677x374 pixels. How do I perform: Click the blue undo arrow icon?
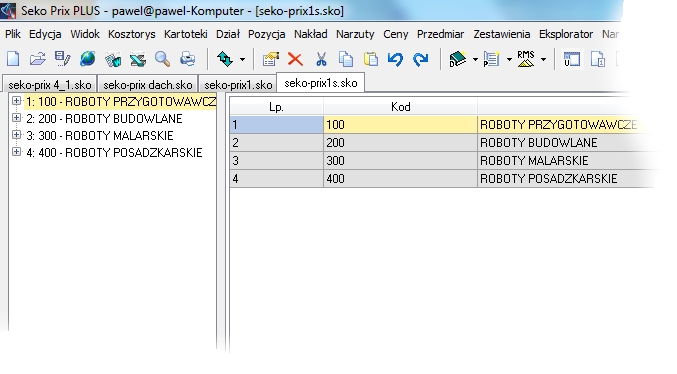pyautogui.click(x=395, y=59)
